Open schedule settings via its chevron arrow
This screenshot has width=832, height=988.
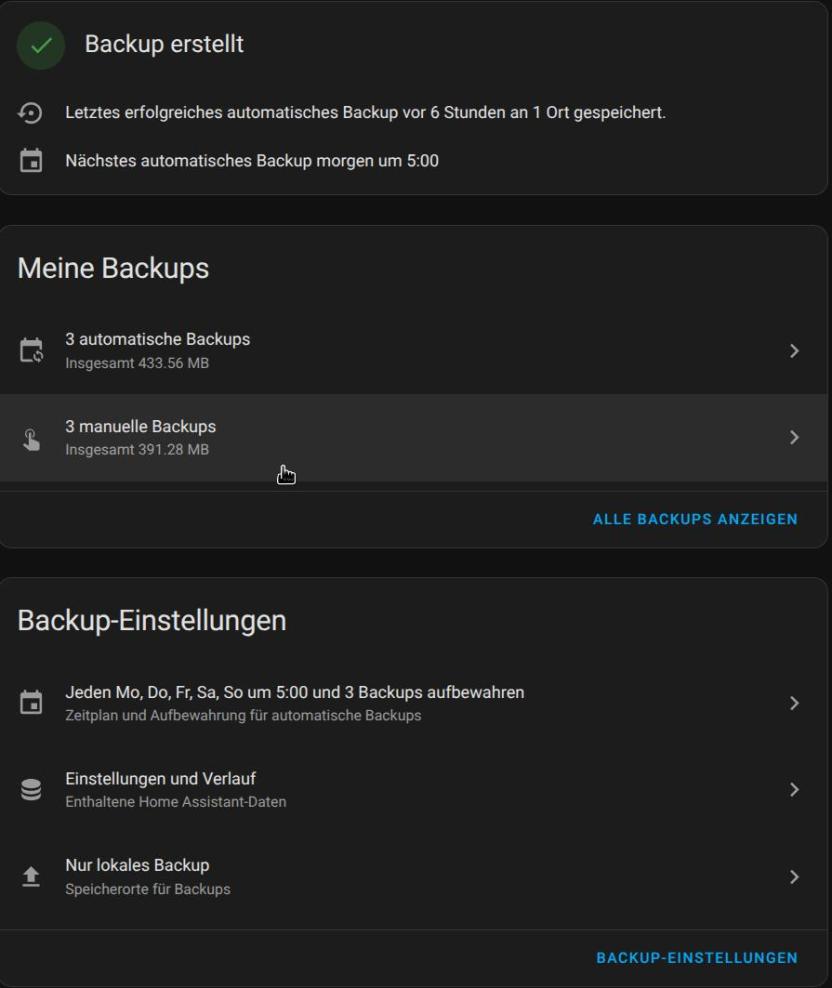[x=794, y=704]
